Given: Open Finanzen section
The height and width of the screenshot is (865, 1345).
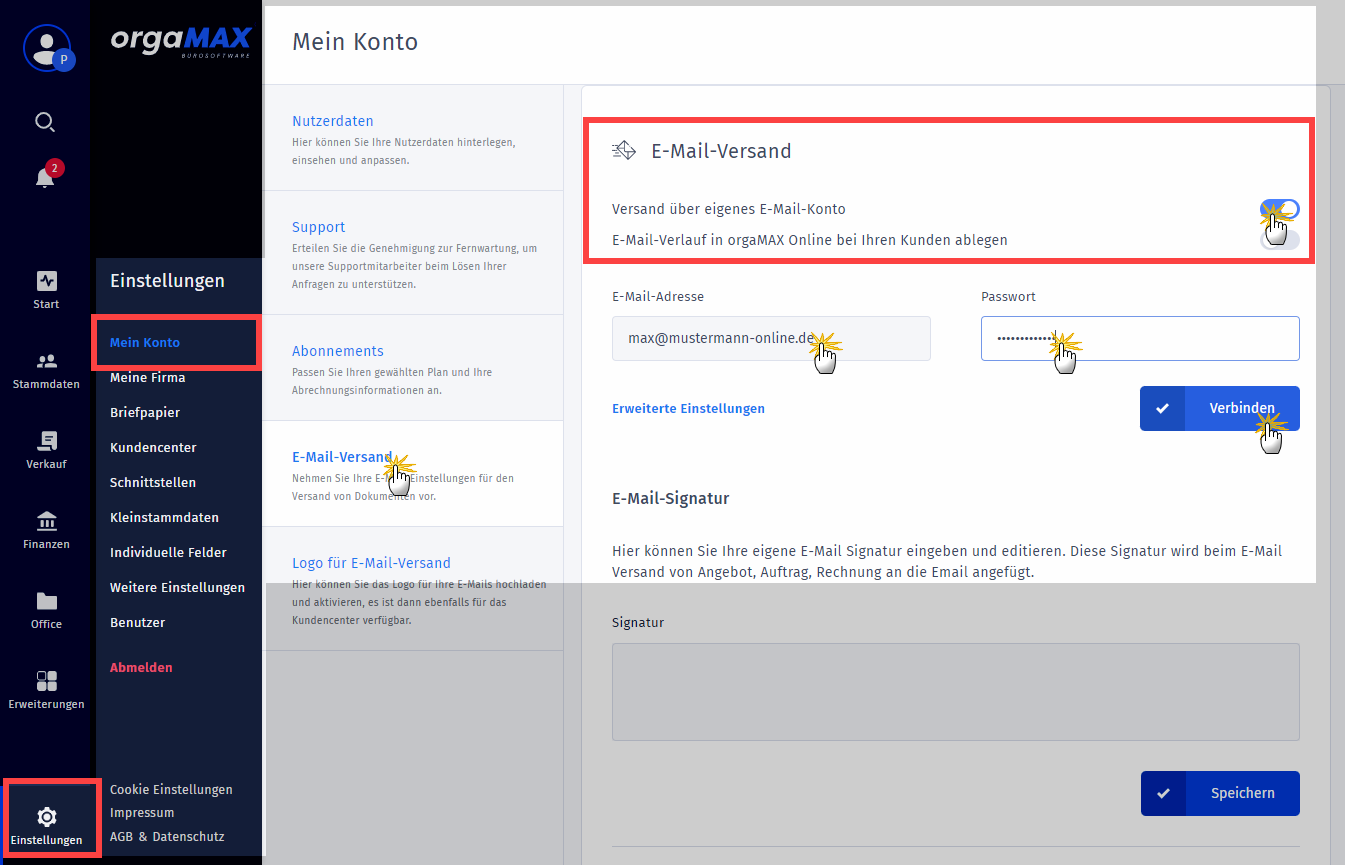Looking at the screenshot, I should coord(46,530).
